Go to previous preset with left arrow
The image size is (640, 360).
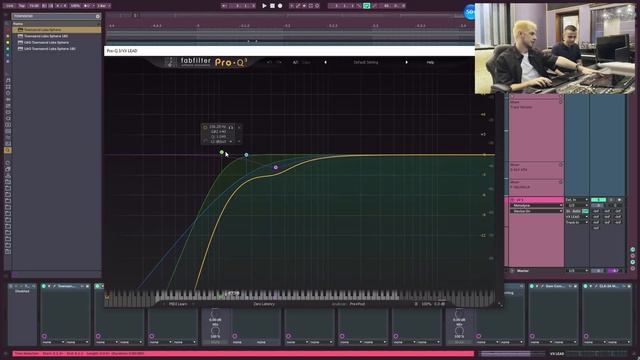tap(325, 62)
